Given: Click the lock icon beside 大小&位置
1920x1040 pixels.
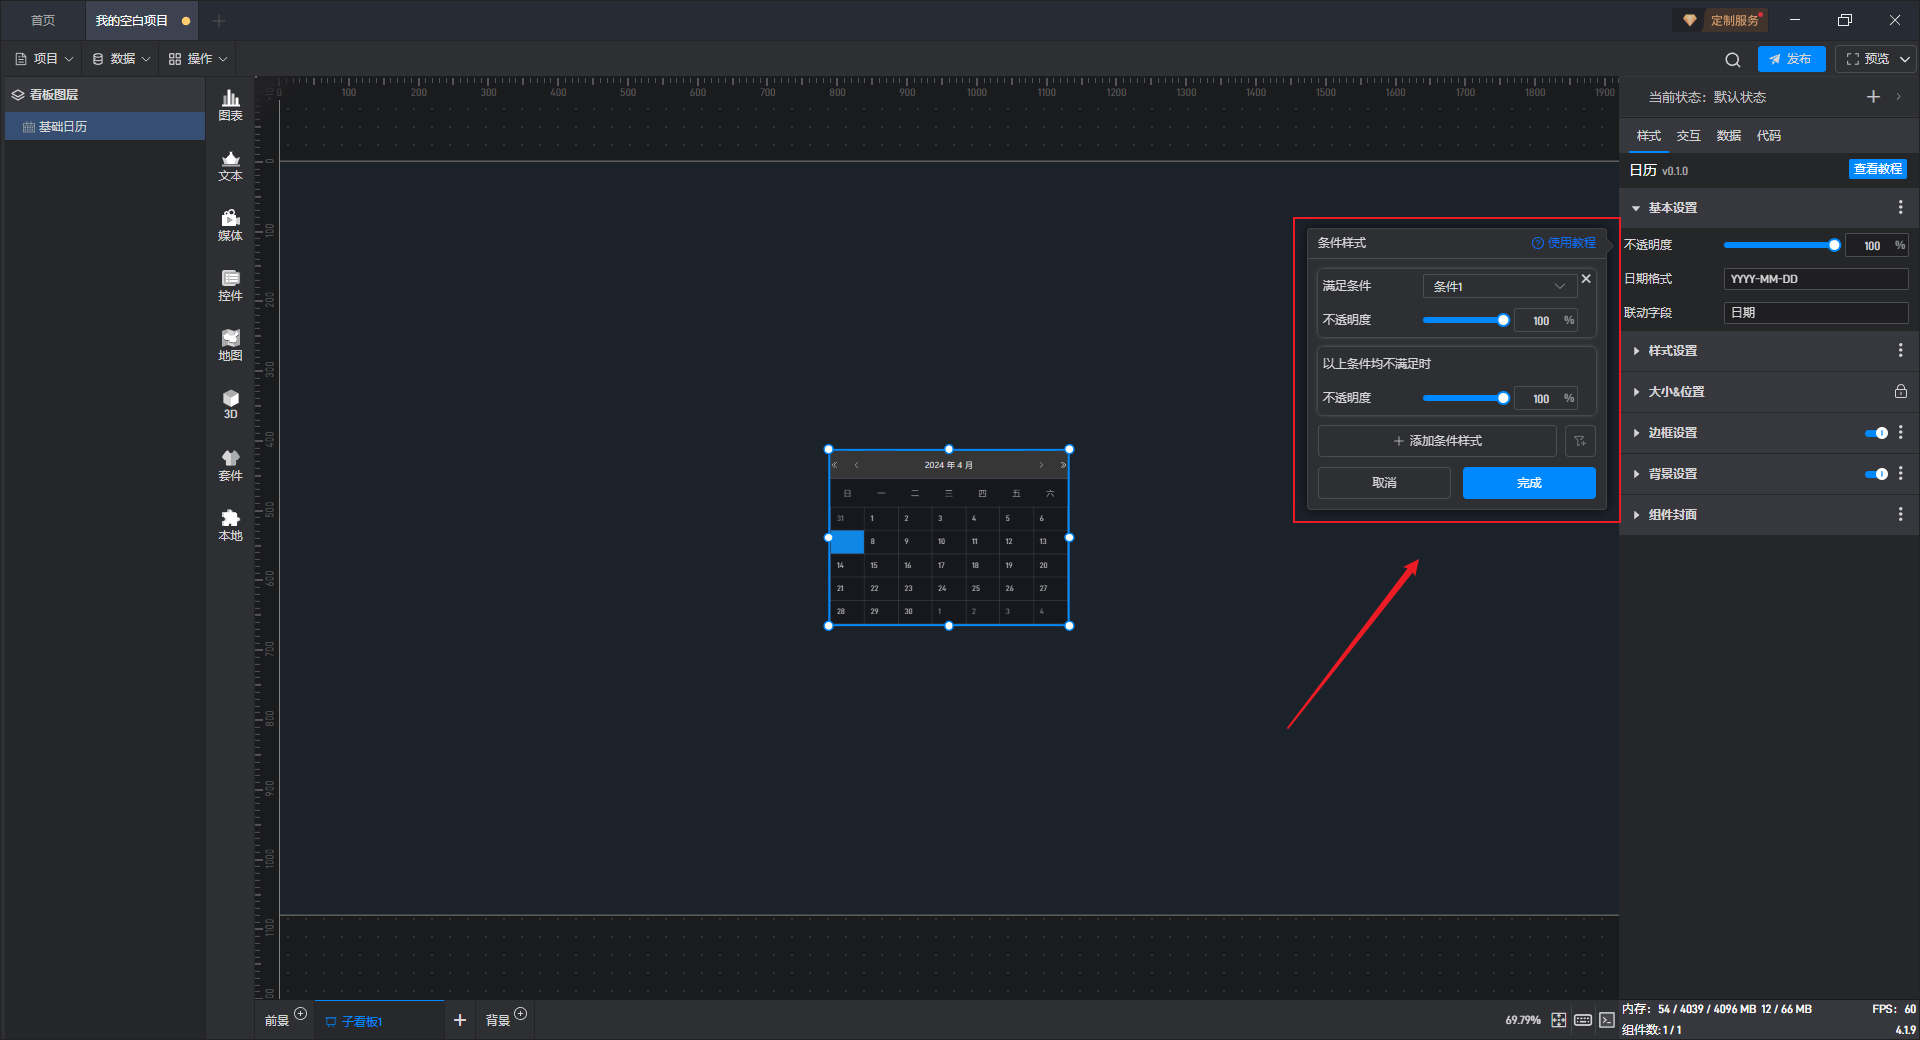Looking at the screenshot, I should [x=1900, y=392].
